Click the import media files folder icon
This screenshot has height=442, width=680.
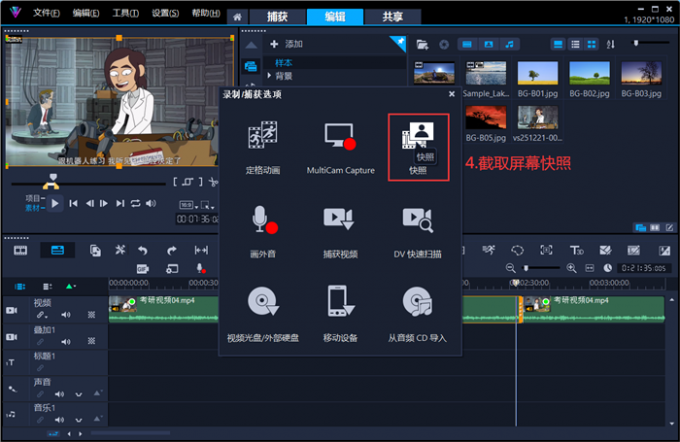click(422, 44)
